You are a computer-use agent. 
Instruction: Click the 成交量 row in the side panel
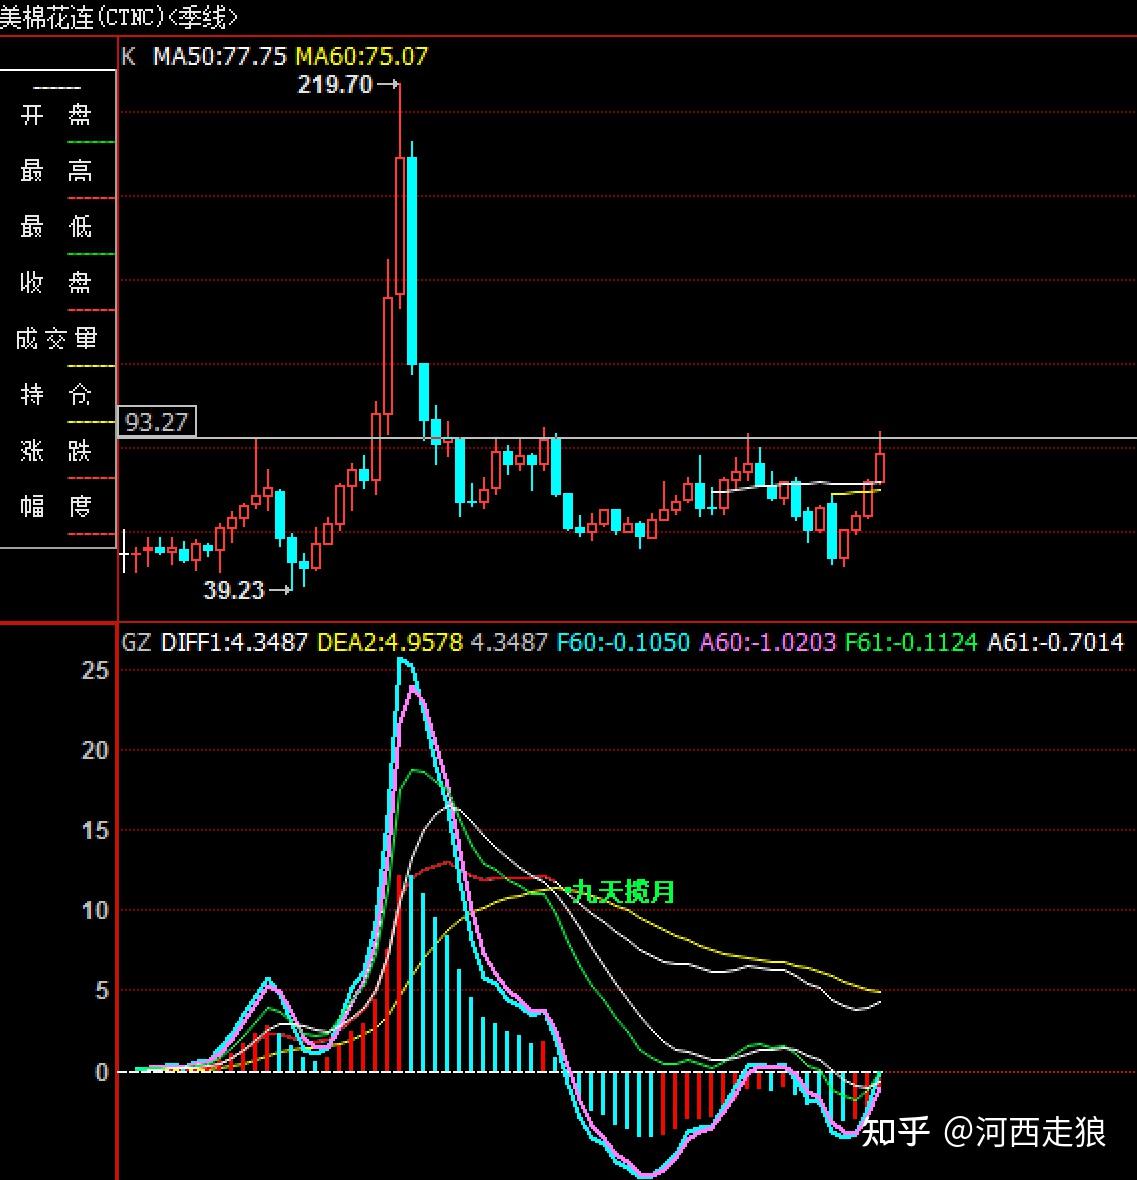click(56, 339)
